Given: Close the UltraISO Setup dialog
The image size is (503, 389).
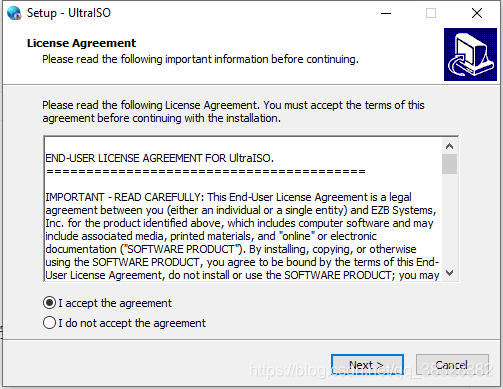Looking at the screenshot, I should tap(477, 13).
